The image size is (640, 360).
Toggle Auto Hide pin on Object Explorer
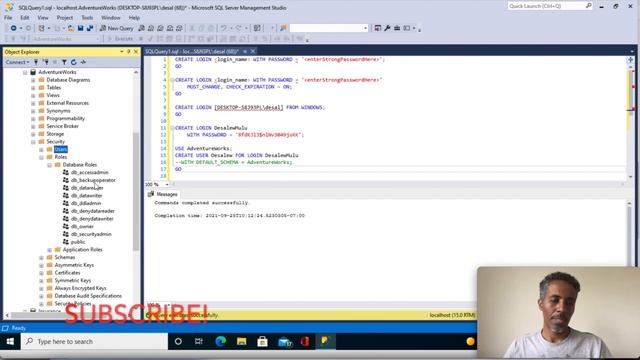pos(129,52)
